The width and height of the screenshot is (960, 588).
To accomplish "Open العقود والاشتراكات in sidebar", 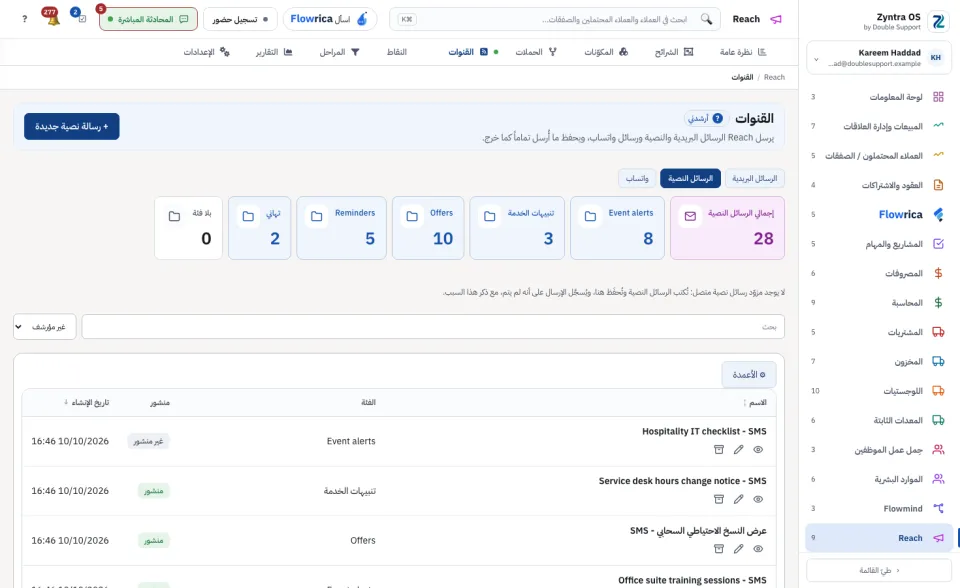I will point(878,185).
